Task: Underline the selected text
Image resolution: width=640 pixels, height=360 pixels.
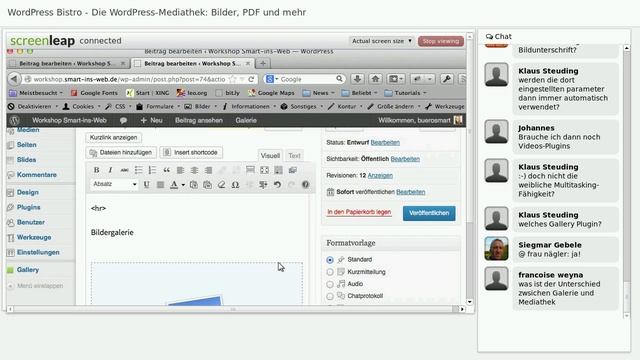Action: pyautogui.click(x=146, y=184)
